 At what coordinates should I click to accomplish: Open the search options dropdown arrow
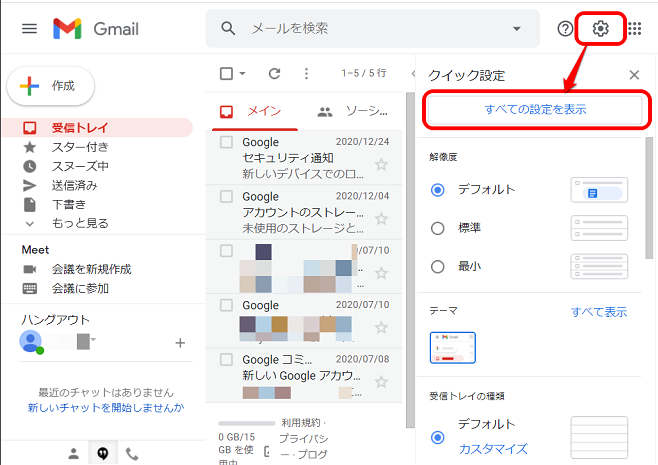517,29
